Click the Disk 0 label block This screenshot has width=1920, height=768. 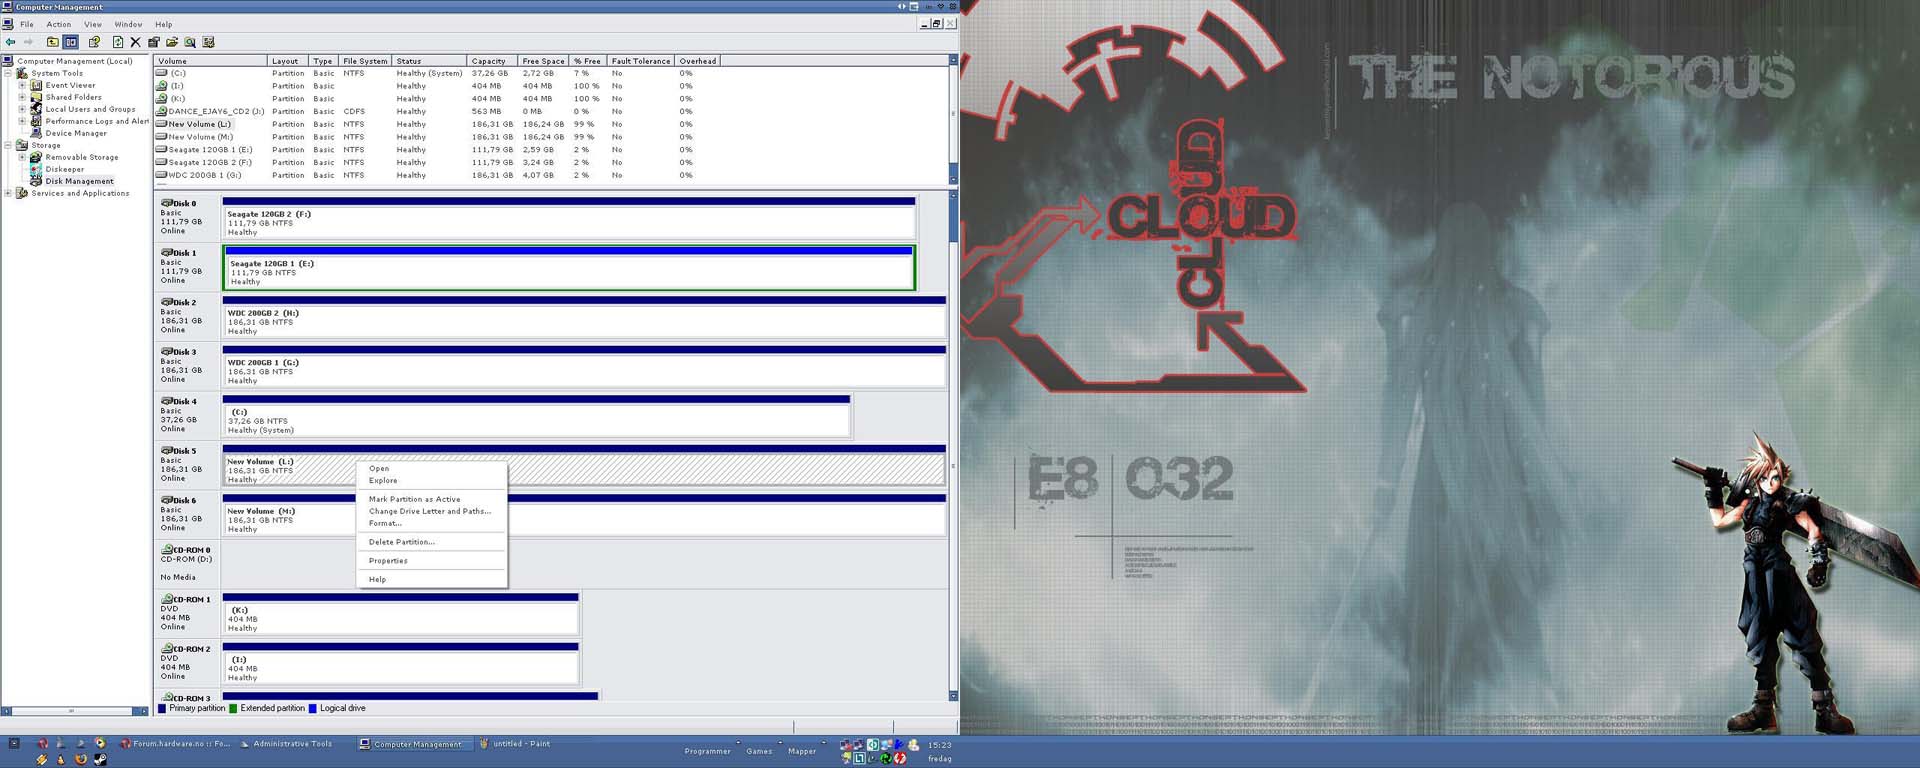(x=187, y=217)
